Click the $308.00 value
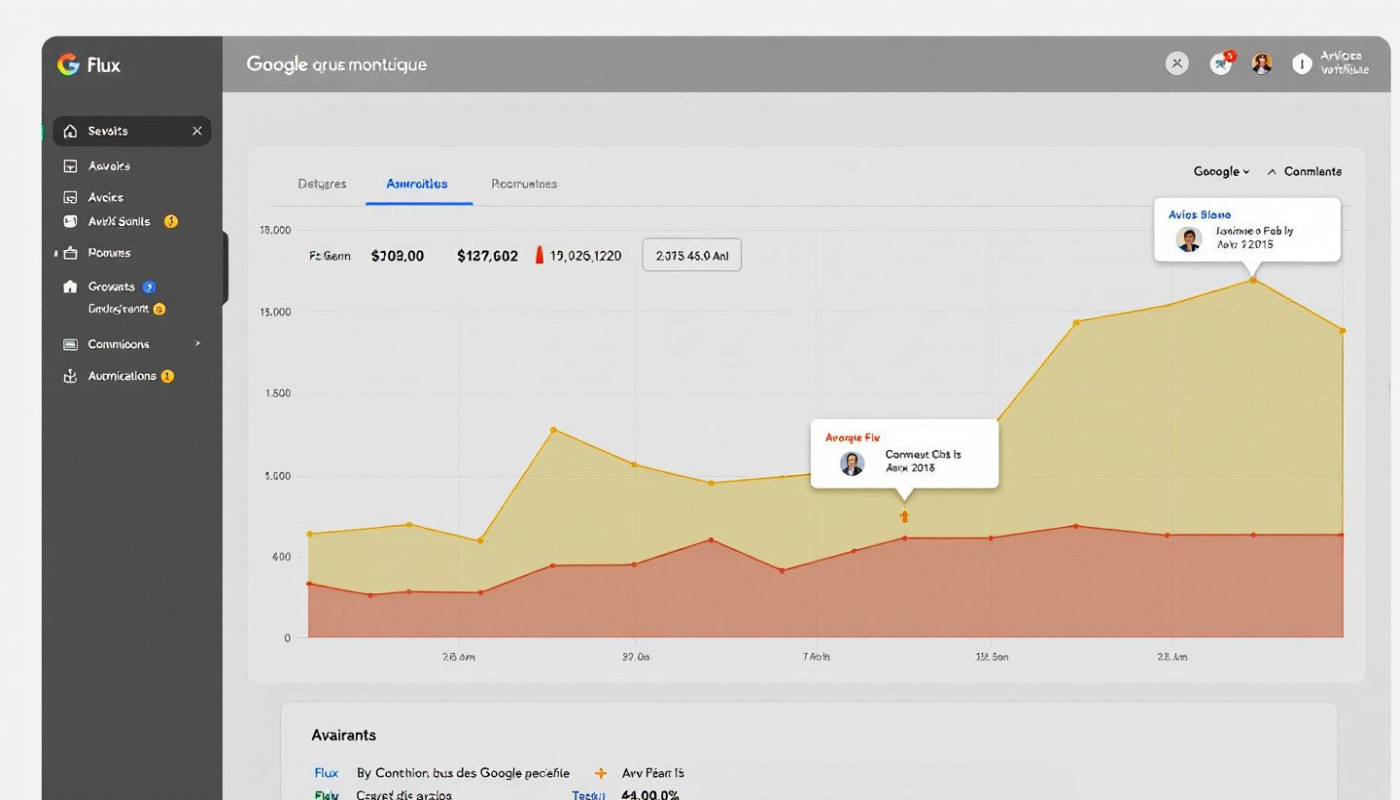Viewport: 1400px width, 800px height. coord(397,256)
